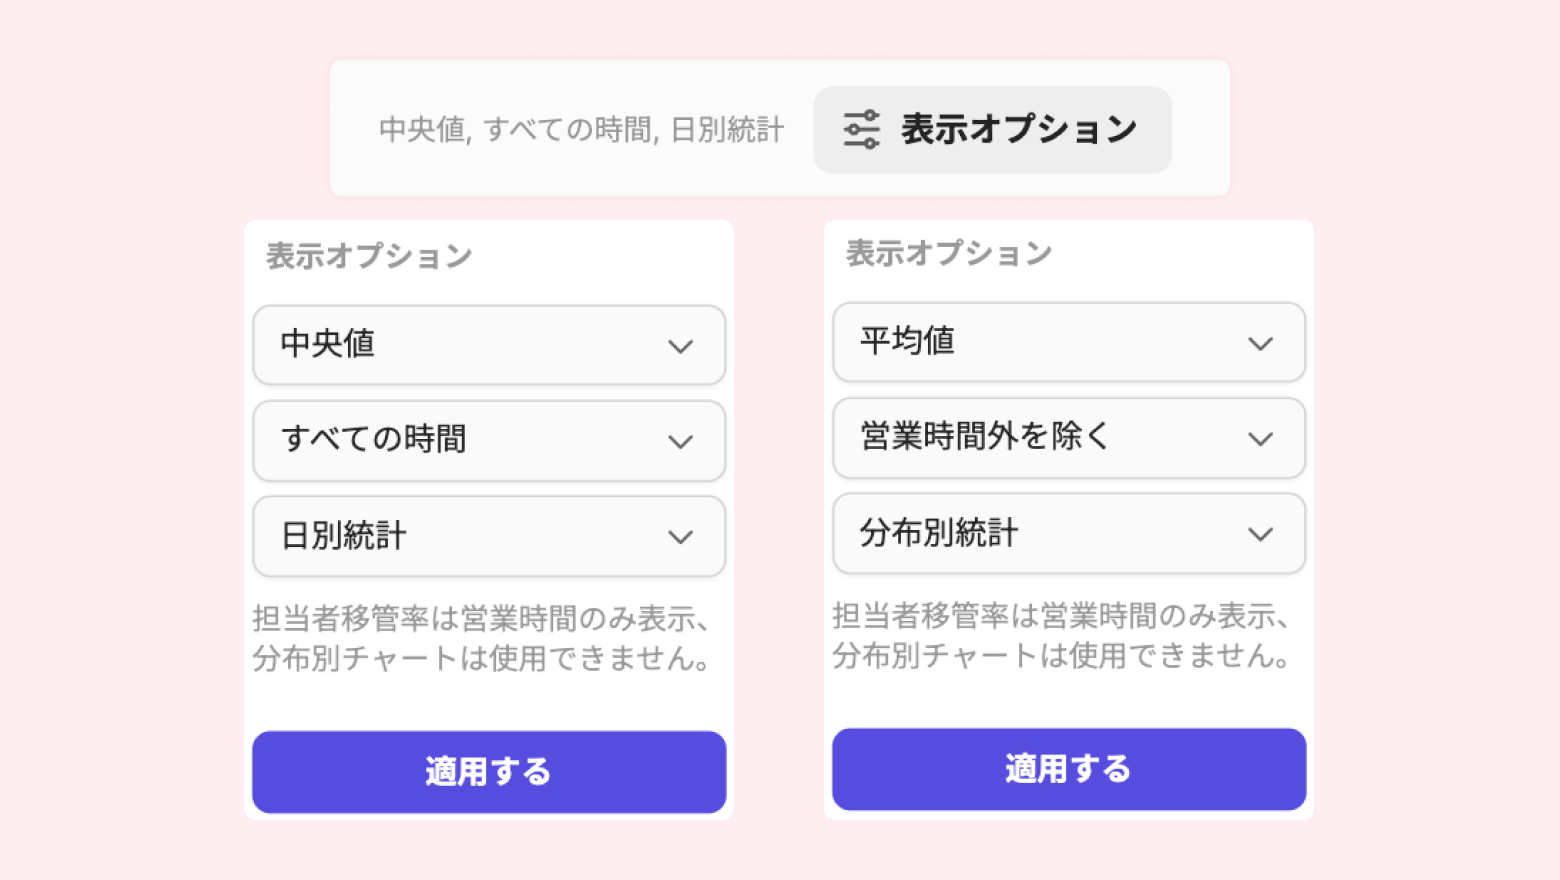Click the chevron in 日別統計 dropdown

point(681,537)
